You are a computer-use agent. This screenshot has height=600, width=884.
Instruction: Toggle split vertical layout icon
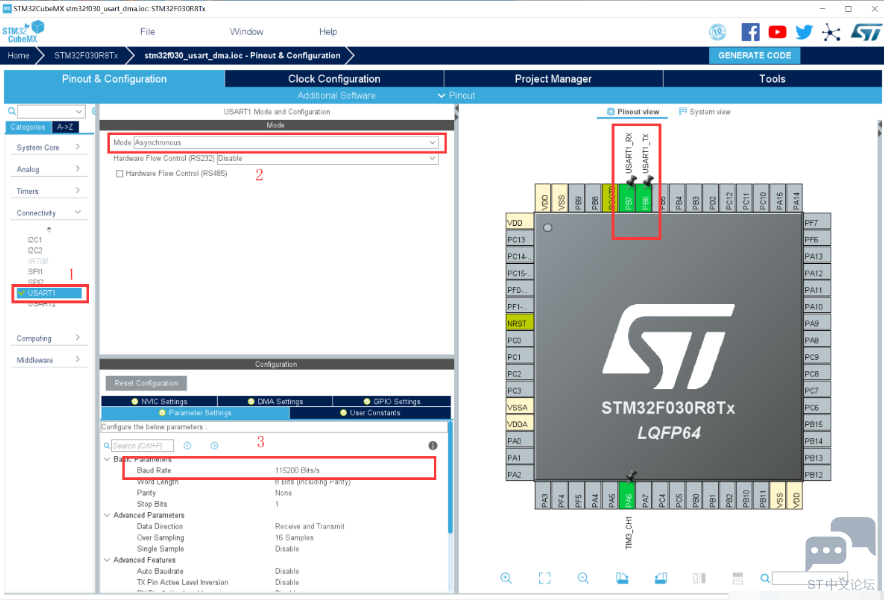pyautogui.click(x=699, y=578)
